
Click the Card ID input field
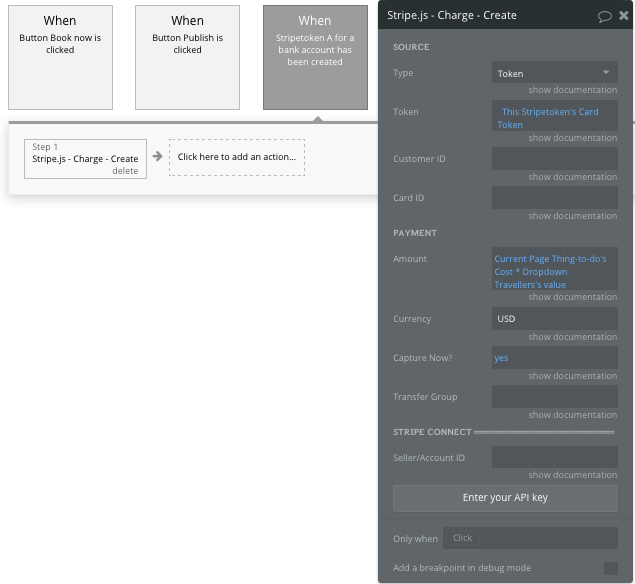coord(554,198)
